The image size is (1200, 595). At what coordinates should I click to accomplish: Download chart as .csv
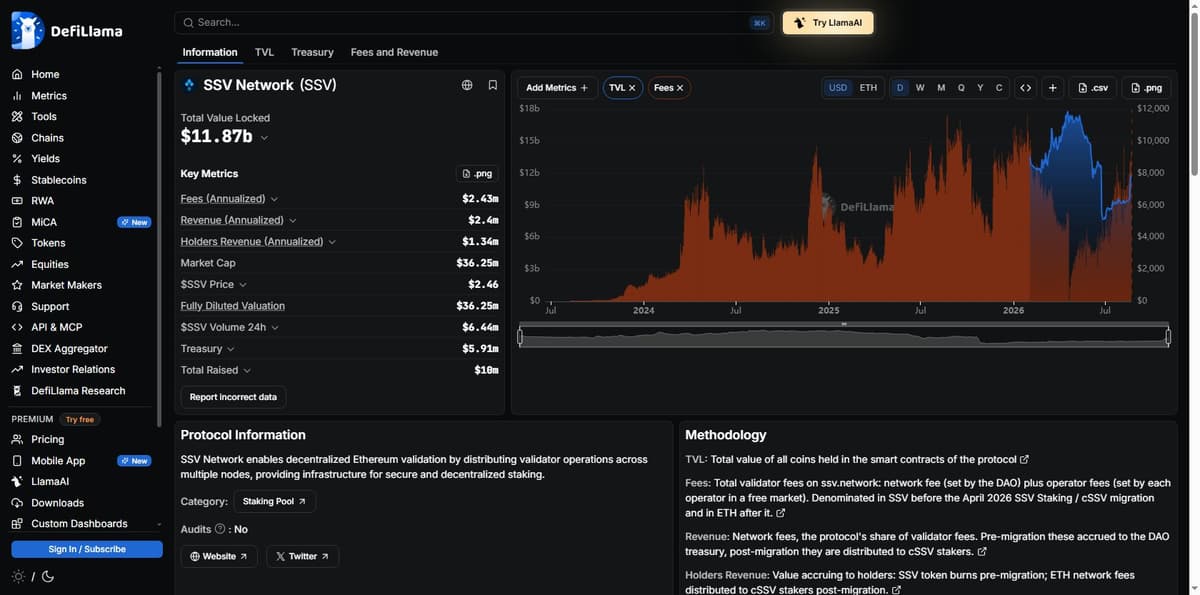pos(1093,88)
